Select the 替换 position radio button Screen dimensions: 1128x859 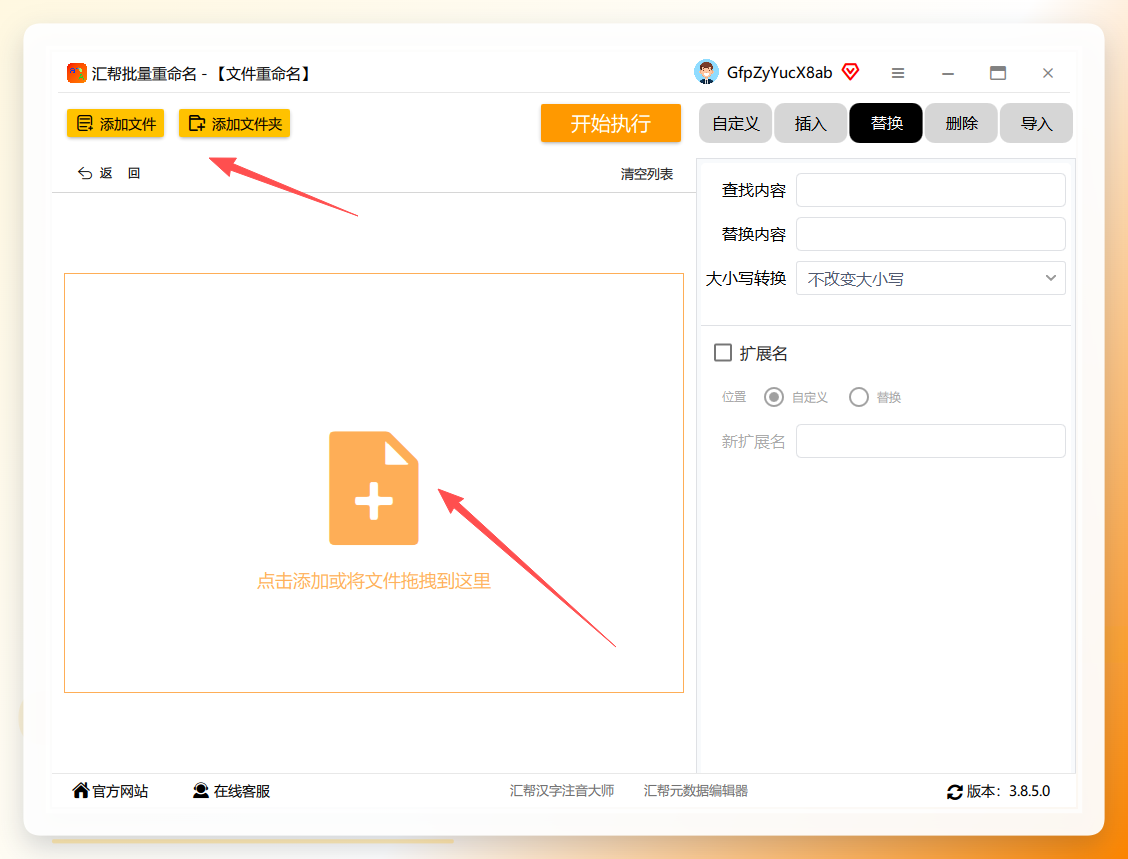click(859, 397)
